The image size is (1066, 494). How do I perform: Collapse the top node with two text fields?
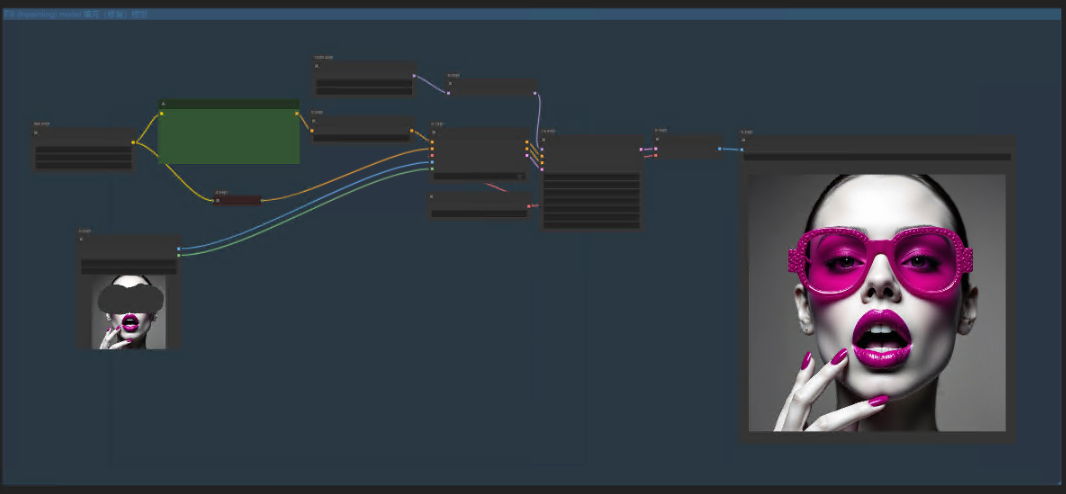(x=318, y=66)
